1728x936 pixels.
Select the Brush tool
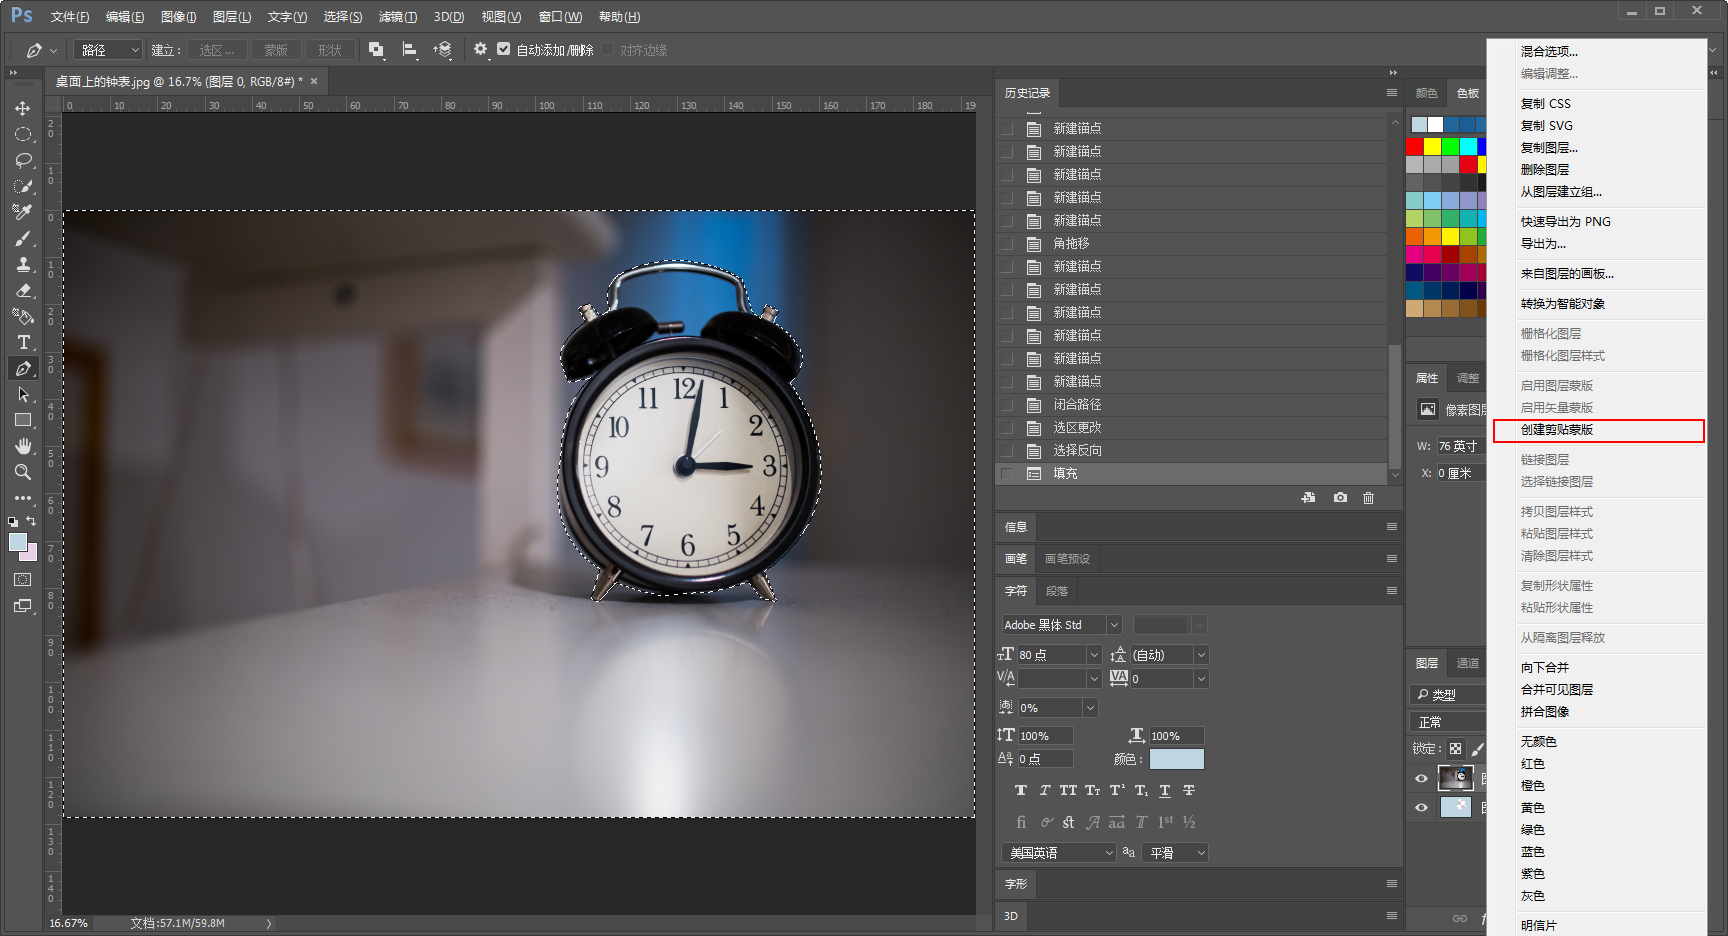pyautogui.click(x=23, y=238)
